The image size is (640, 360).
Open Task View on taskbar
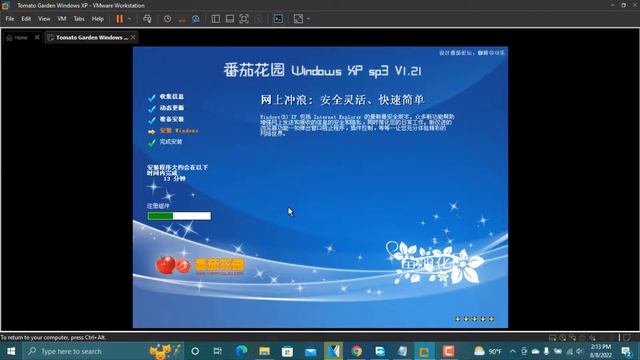tap(218, 351)
